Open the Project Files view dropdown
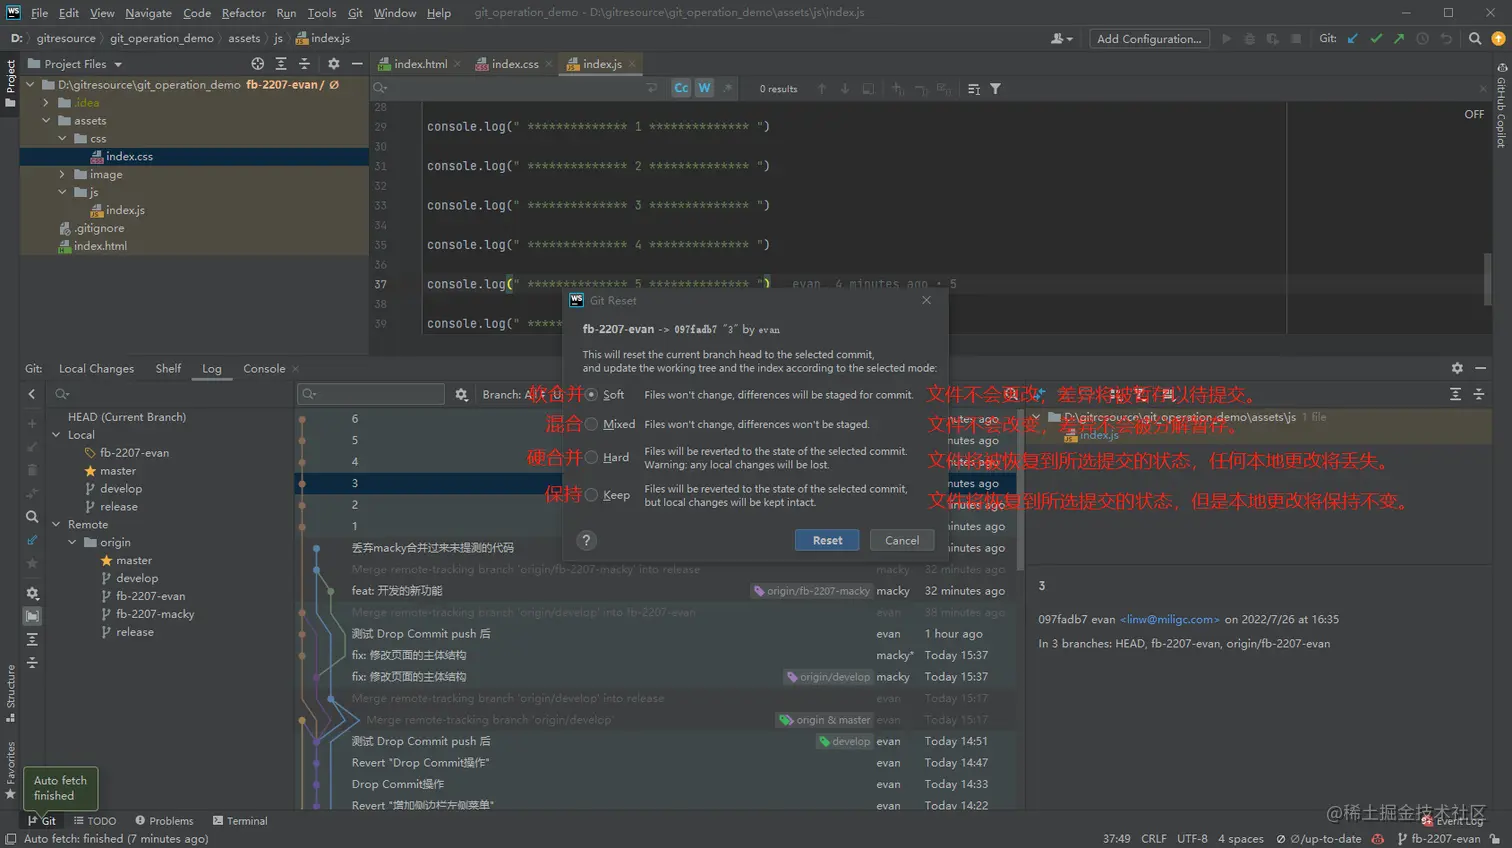Image resolution: width=1512 pixels, height=848 pixels. [x=118, y=64]
